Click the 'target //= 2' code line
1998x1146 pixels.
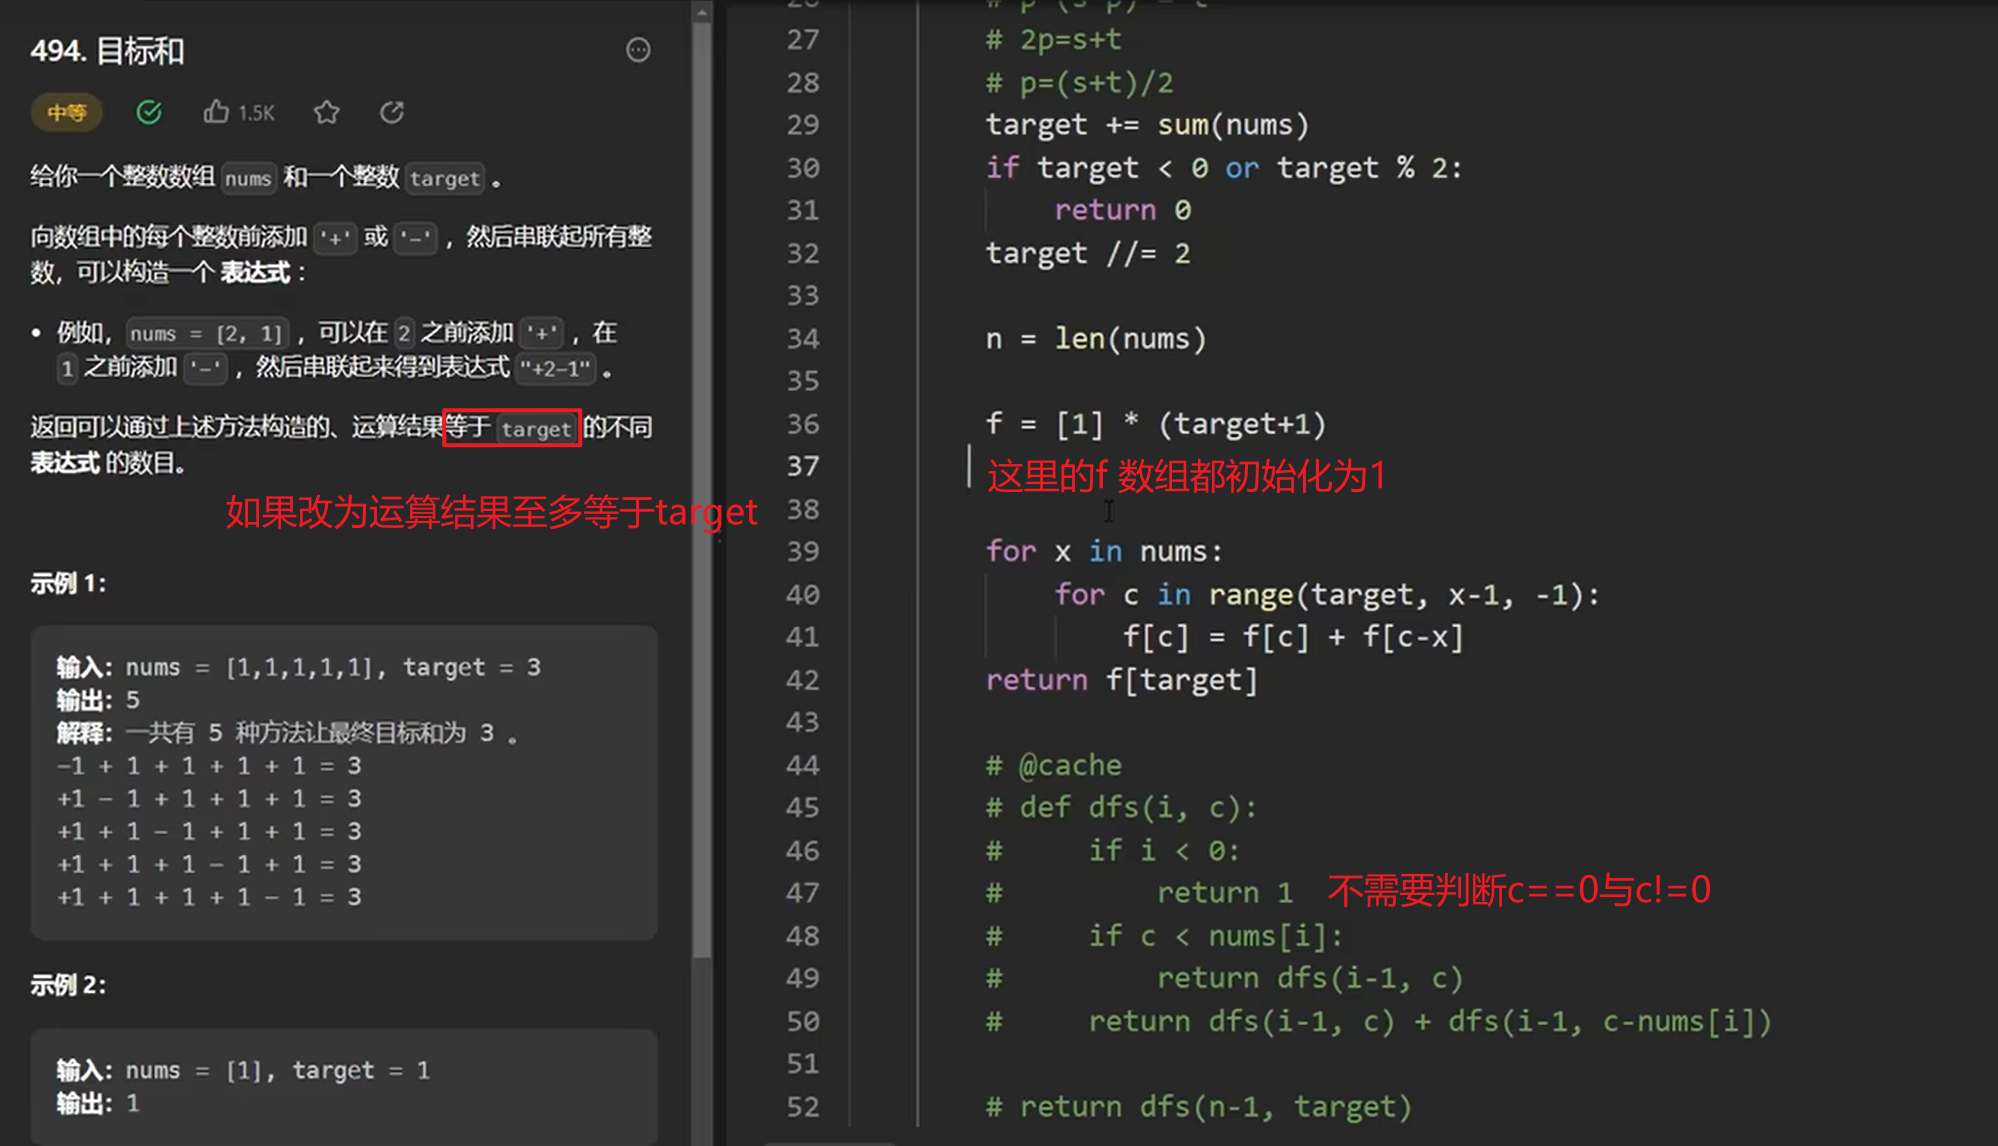tap(1087, 253)
